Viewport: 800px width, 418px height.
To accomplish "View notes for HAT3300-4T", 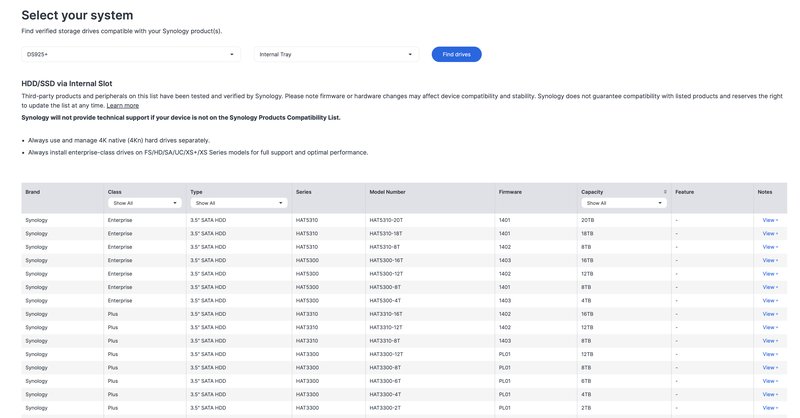I will coord(770,395).
